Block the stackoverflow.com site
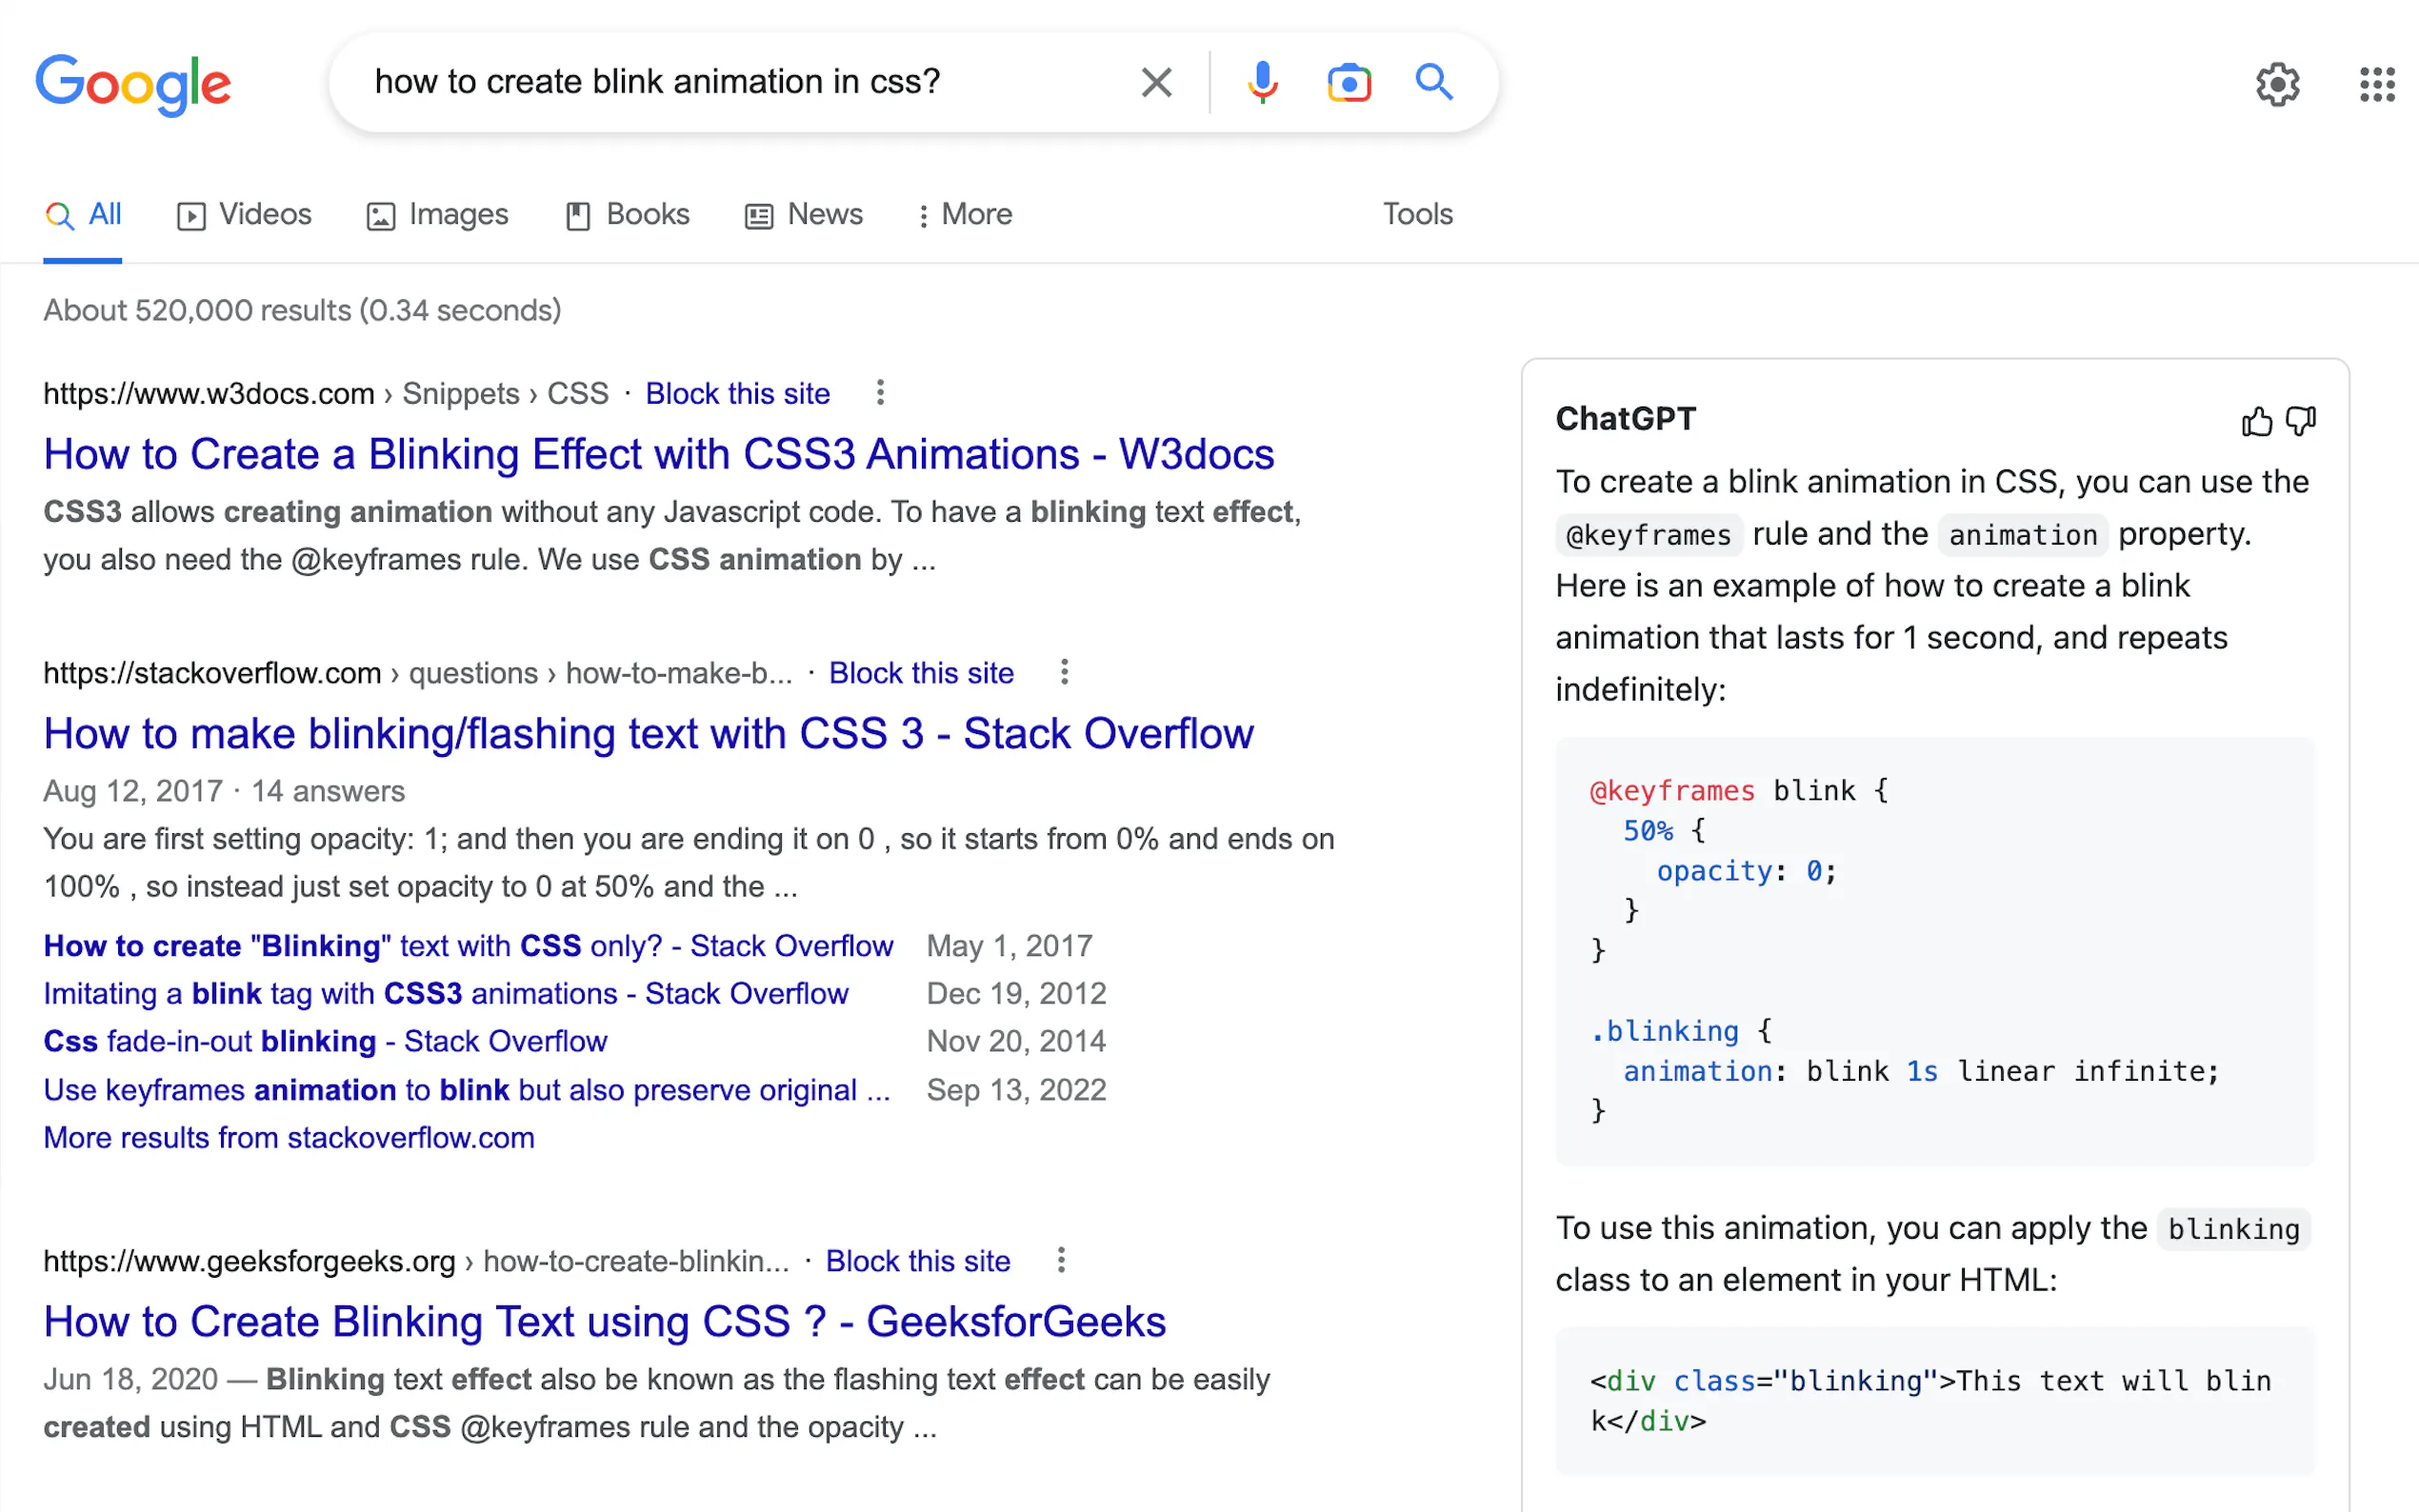The width and height of the screenshot is (2419, 1512). (920, 673)
